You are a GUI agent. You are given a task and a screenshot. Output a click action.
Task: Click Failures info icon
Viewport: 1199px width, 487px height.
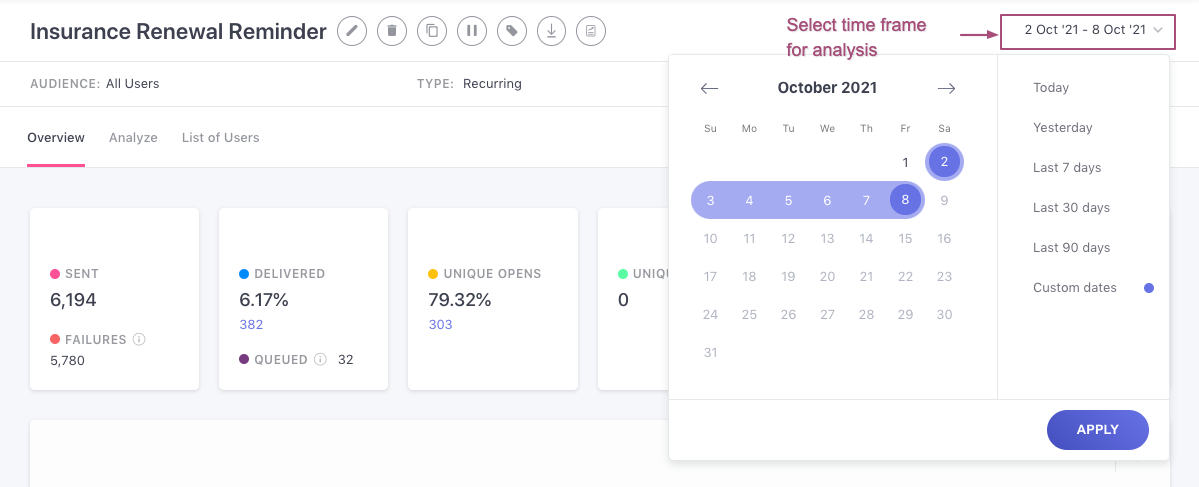pyautogui.click(x=139, y=339)
